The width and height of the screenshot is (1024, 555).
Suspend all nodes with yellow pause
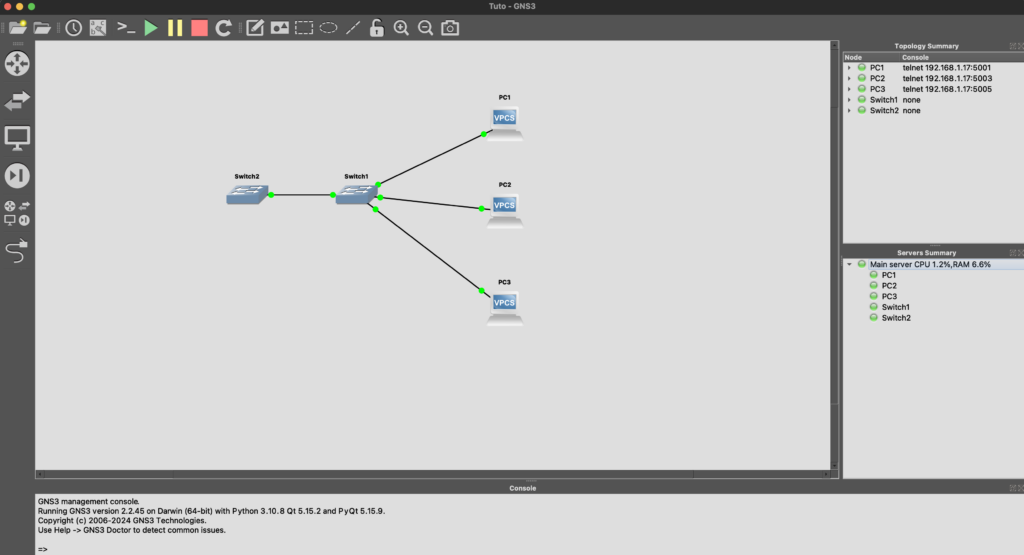click(175, 28)
